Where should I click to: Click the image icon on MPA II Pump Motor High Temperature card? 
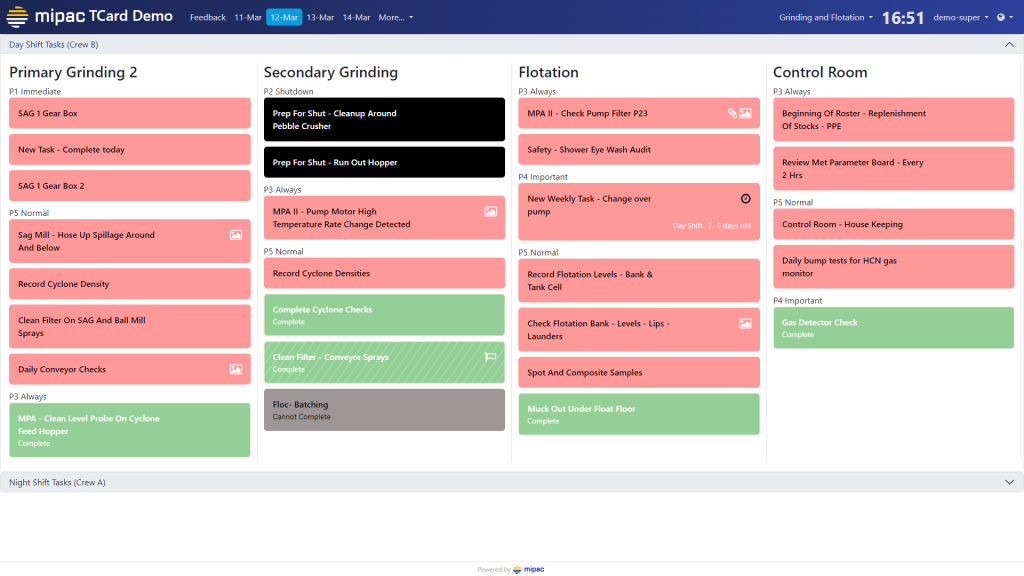[489, 211]
